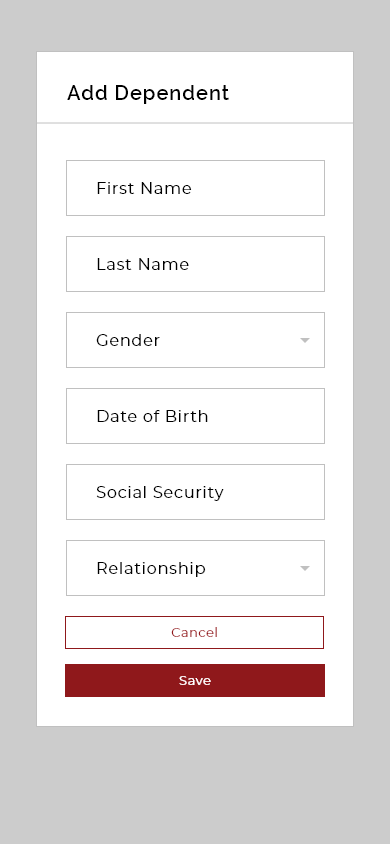The height and width of the screenshot is (844, 390).
Task: Click the "Date of Birth" placeholder text
Action: coord(152,416)
